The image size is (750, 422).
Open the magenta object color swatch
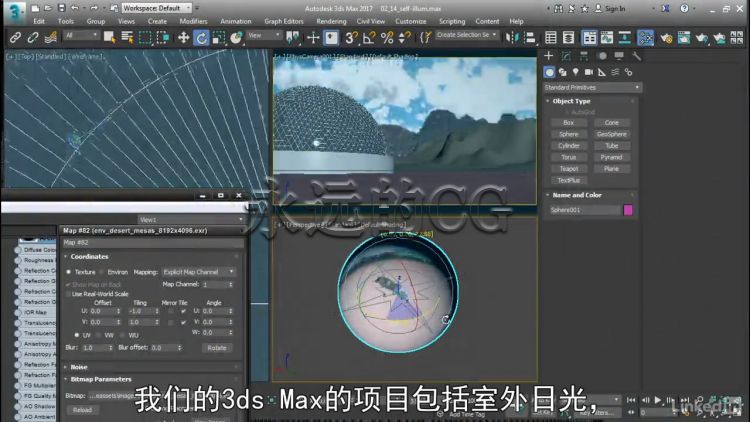[x=628, y=210]
